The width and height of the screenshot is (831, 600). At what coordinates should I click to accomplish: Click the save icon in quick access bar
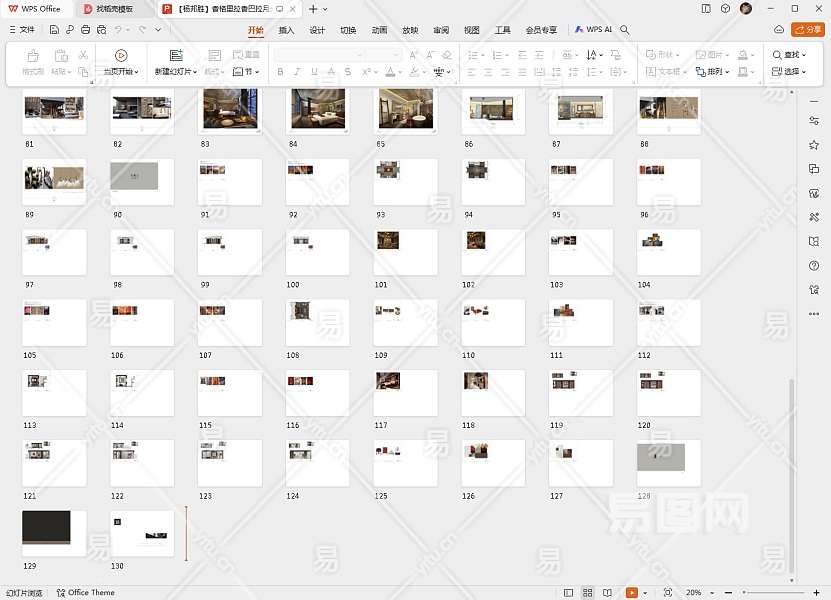pyautogui.click(x=54, y=31)
